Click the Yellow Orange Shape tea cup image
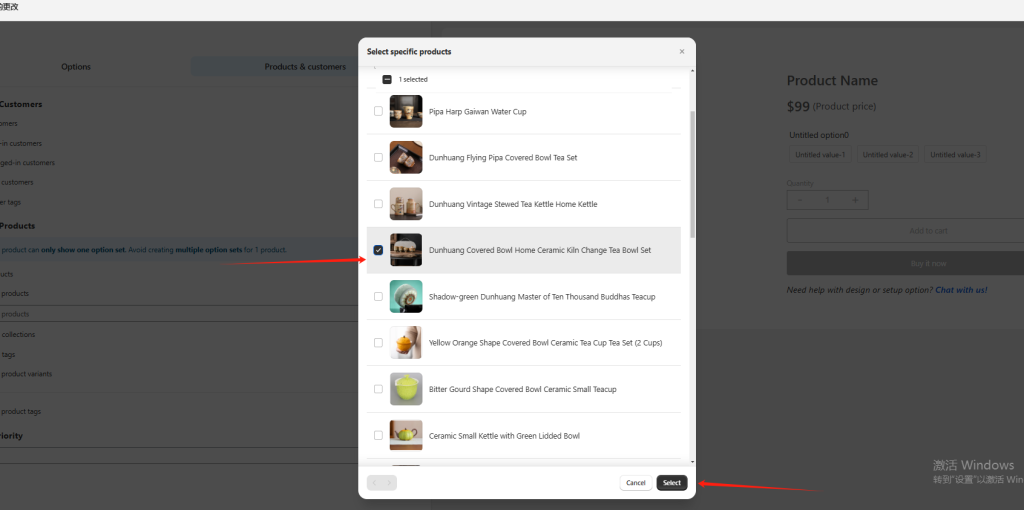The image size is (1024, 510). (x=406, y=342)
